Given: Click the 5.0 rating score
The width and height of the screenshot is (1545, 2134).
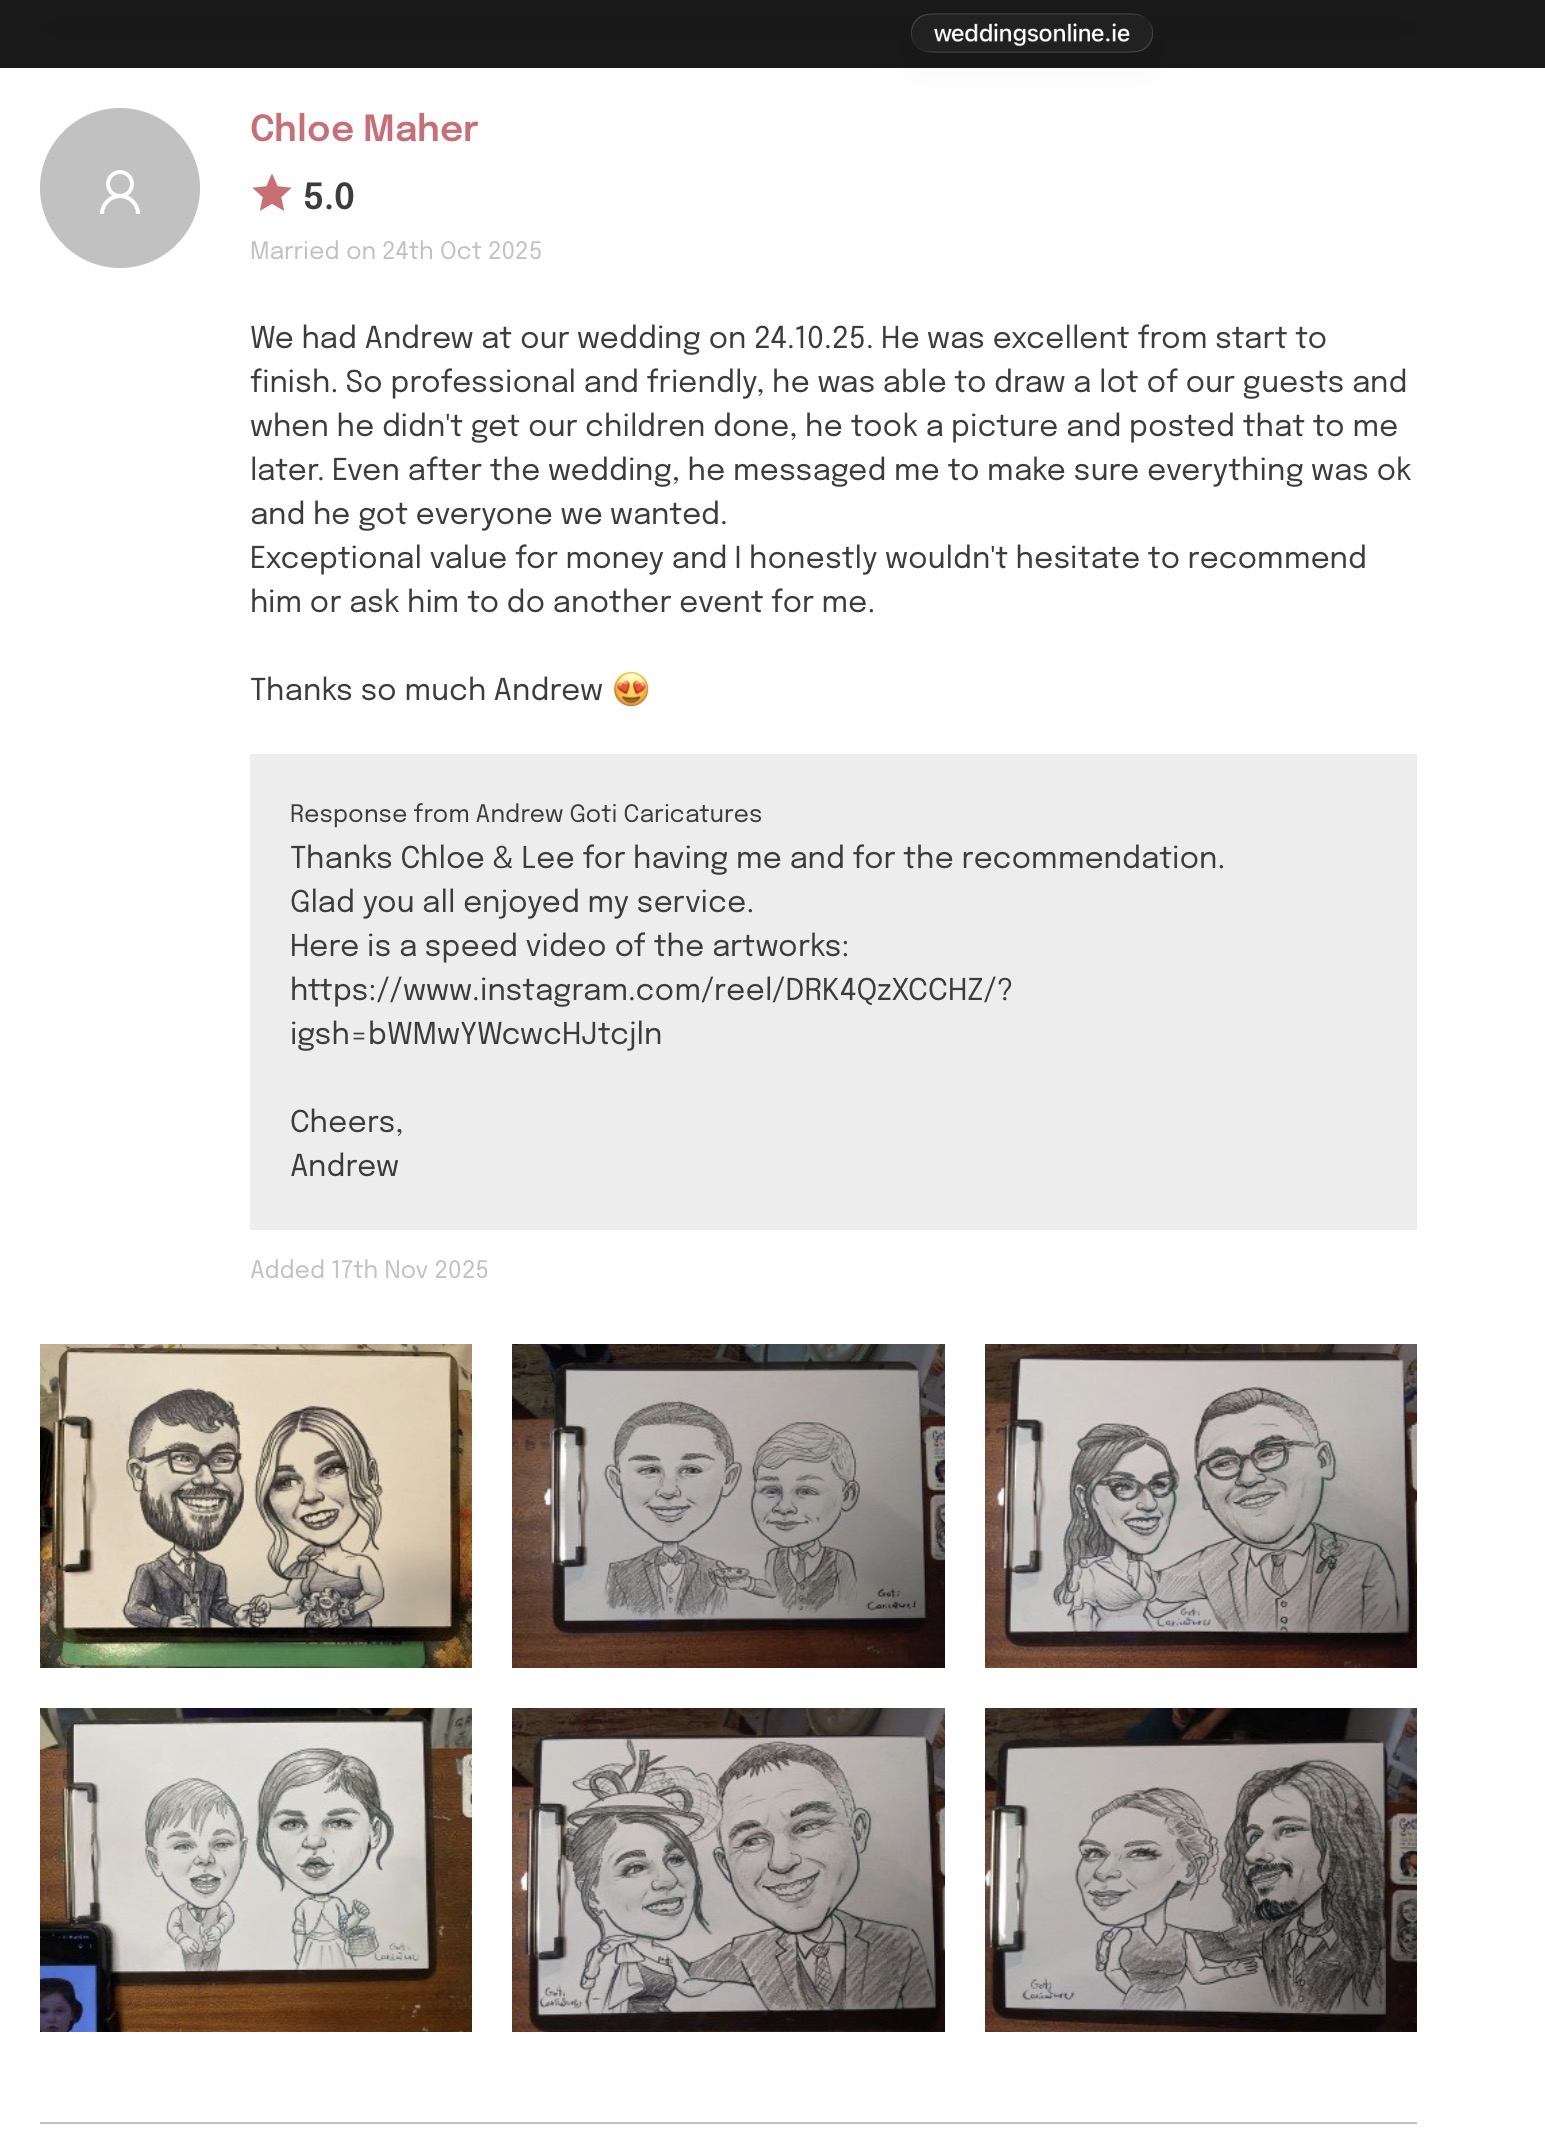Looking at the screenshot, I should point(329,196).
